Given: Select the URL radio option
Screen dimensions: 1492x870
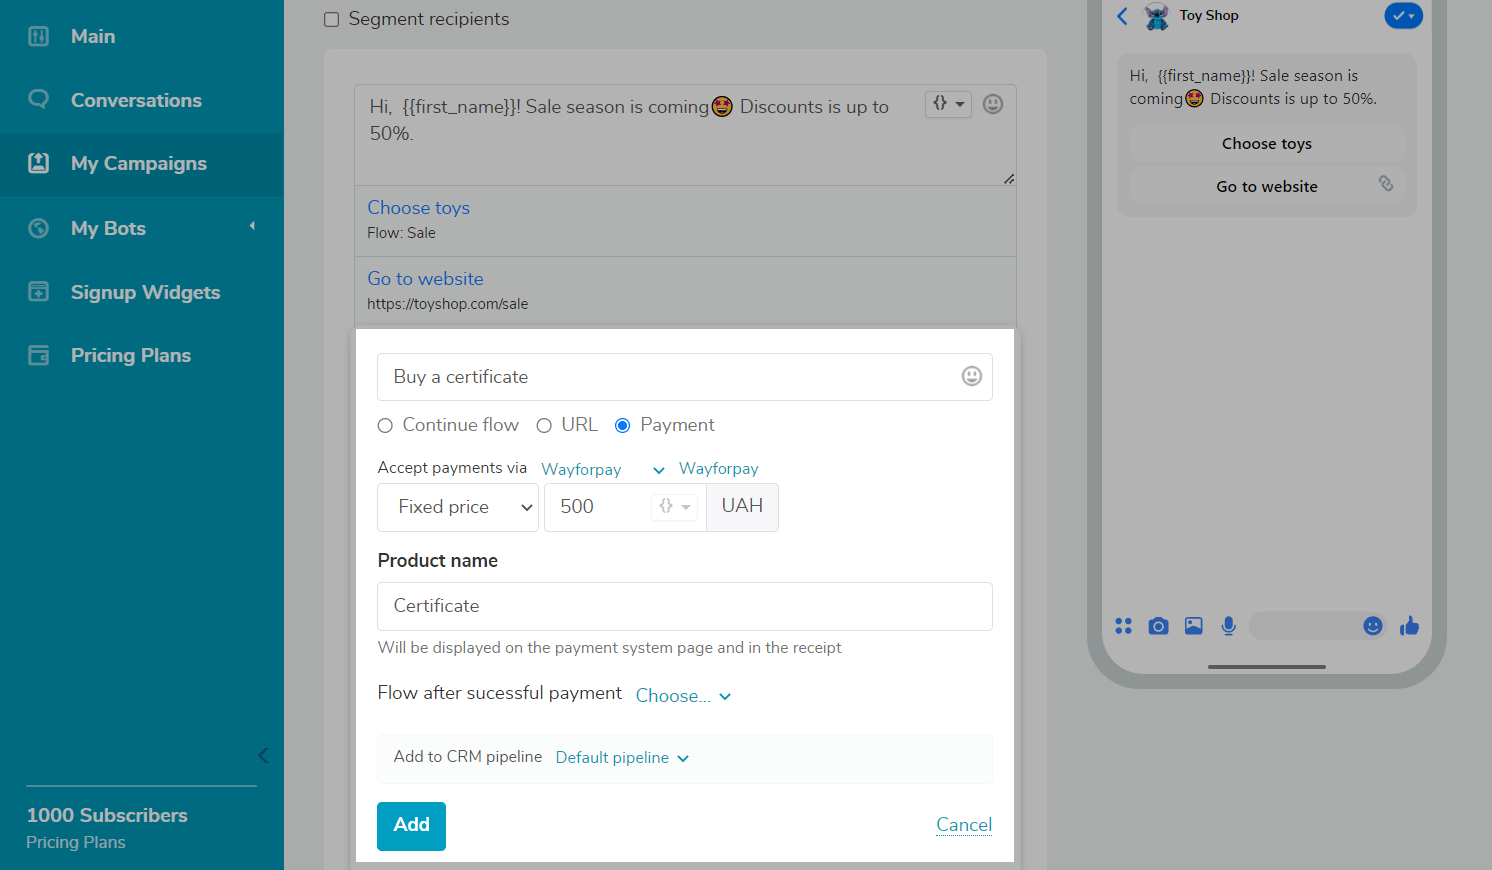Looking at the screenshot, I should [544, 426].
